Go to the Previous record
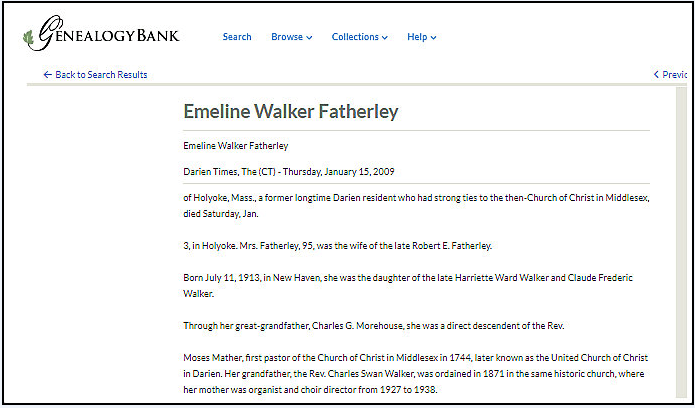Screen dimensions: 695x408 (x=670, y=75)
